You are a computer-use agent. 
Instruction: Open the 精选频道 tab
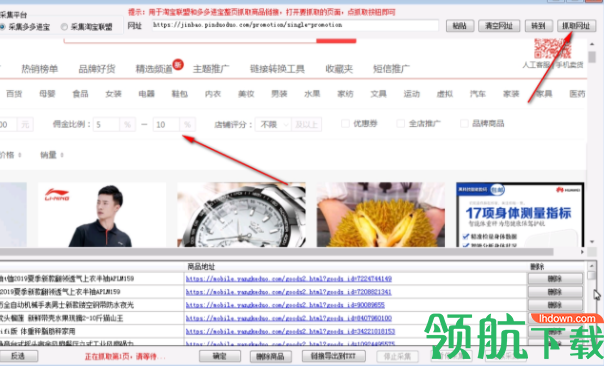point(154,69)
